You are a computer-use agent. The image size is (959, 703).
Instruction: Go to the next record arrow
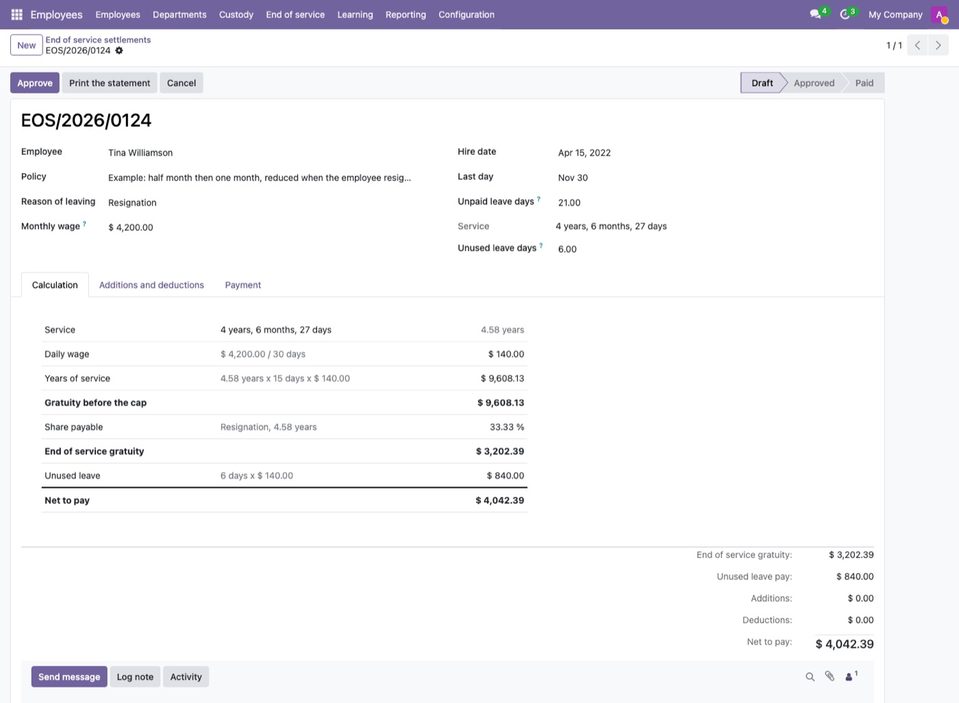coord(938,45)
